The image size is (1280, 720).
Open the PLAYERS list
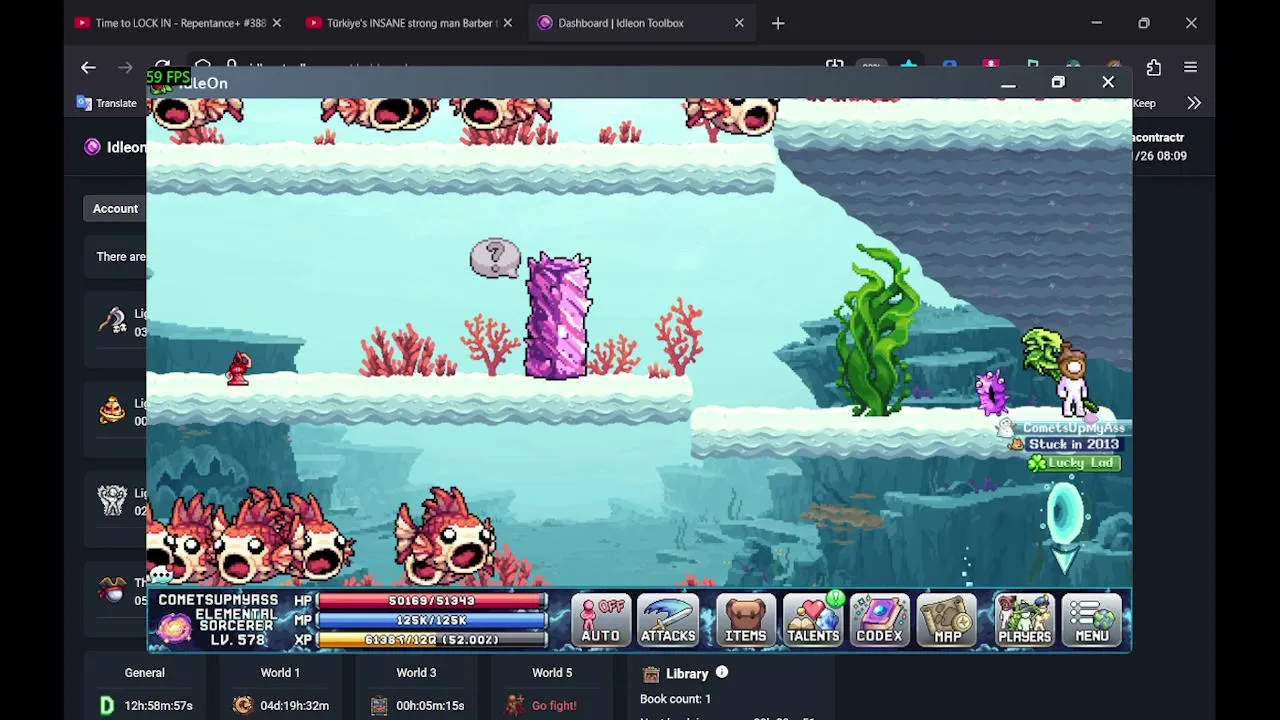(x=1024, y=619)
